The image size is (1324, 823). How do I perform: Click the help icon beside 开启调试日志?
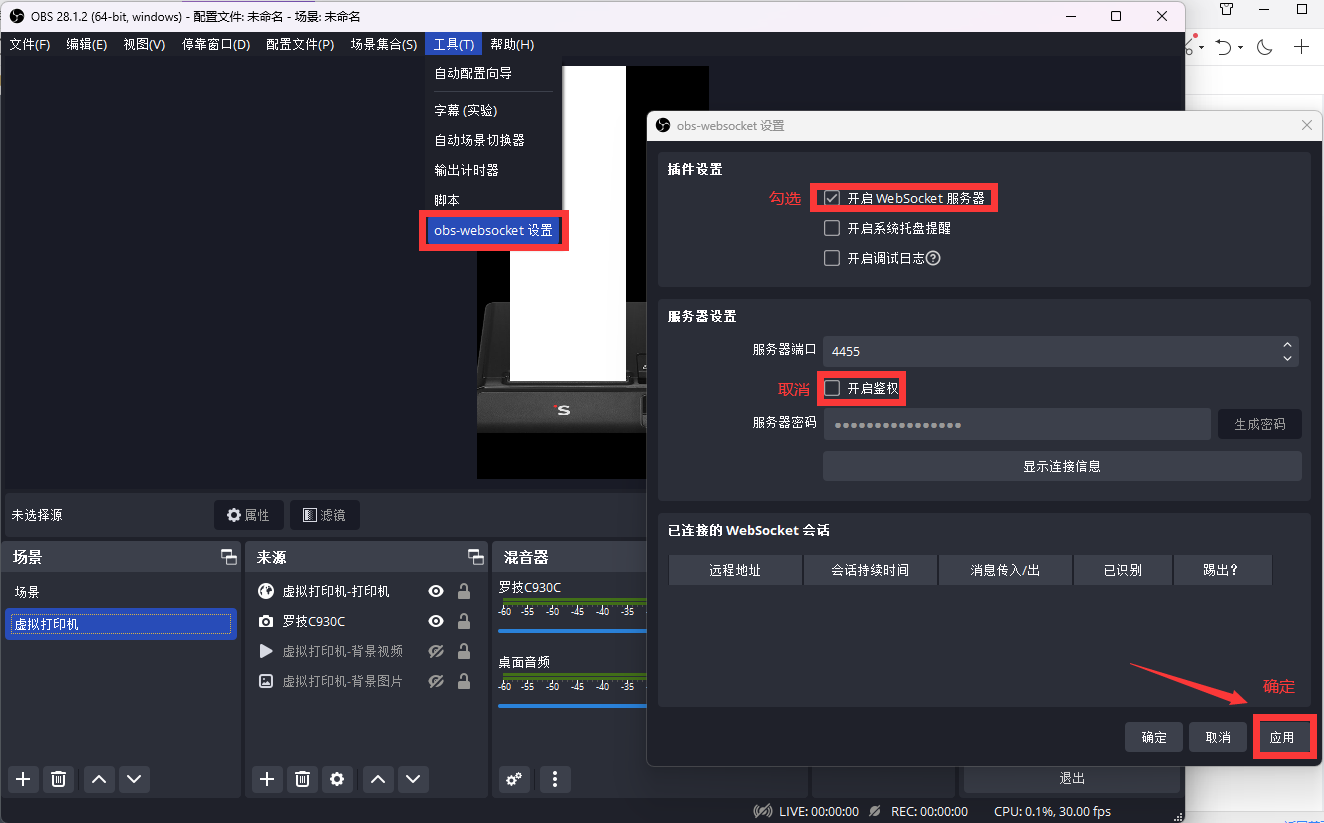coord(933,258)
